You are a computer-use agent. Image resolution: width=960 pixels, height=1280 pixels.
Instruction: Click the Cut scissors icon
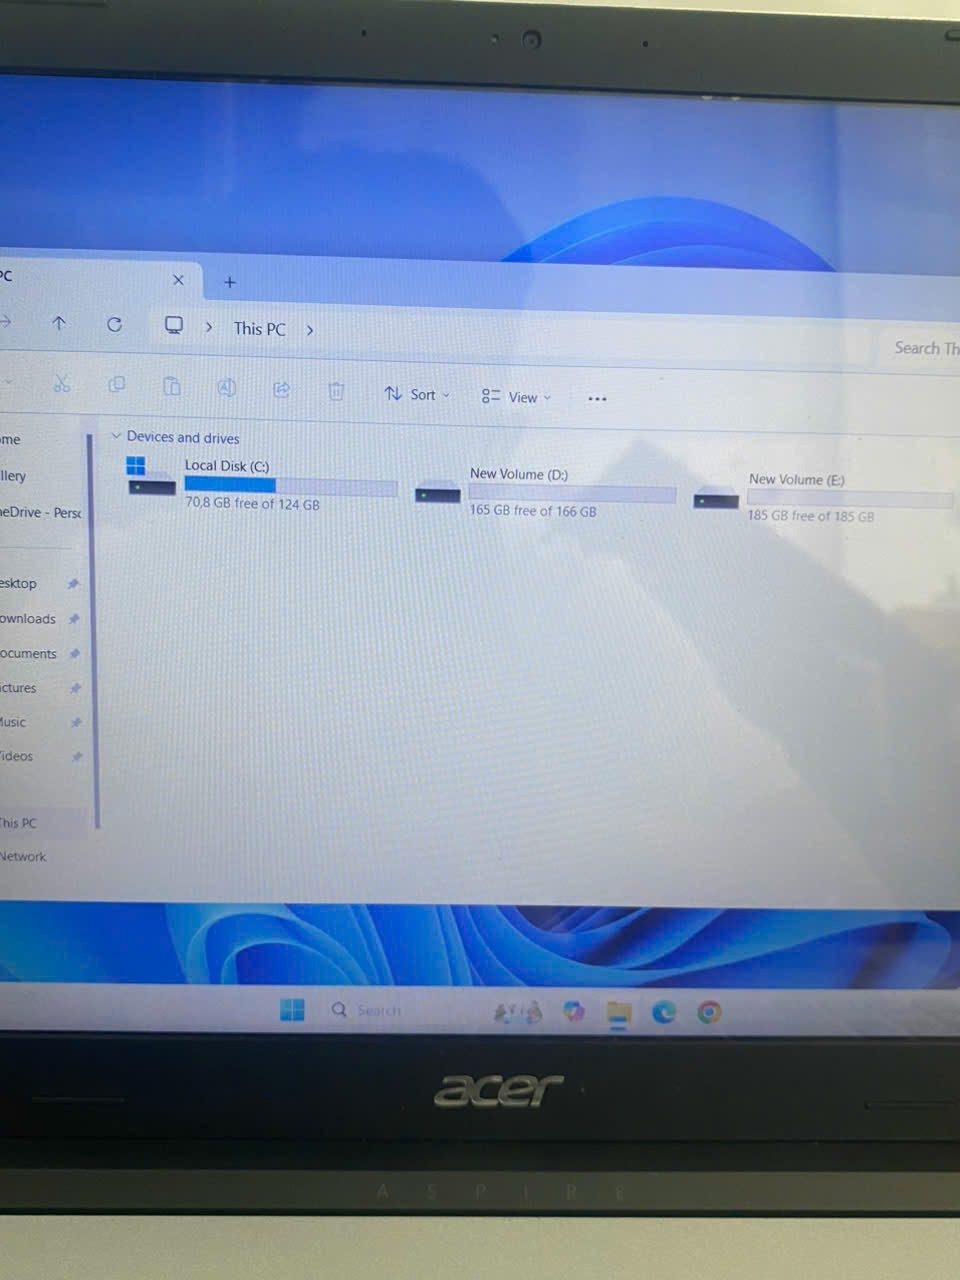tap(61, 383)
